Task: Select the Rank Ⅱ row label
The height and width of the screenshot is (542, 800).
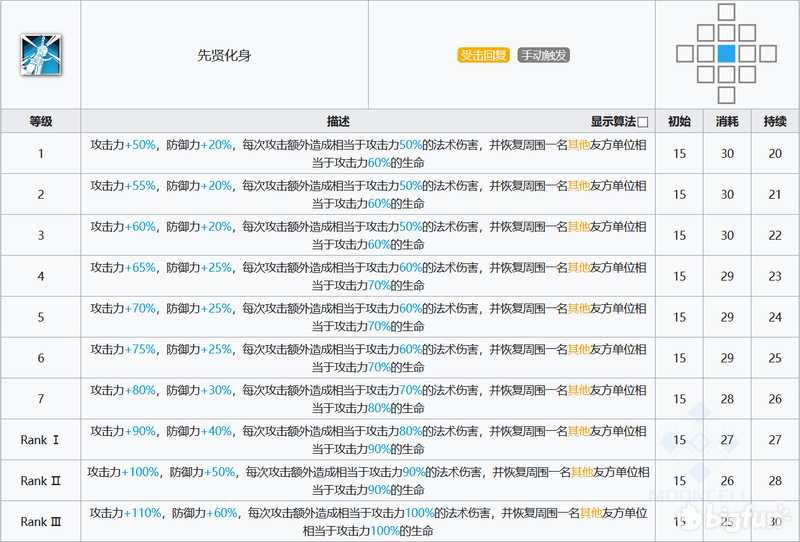Action: click(40, 481)
